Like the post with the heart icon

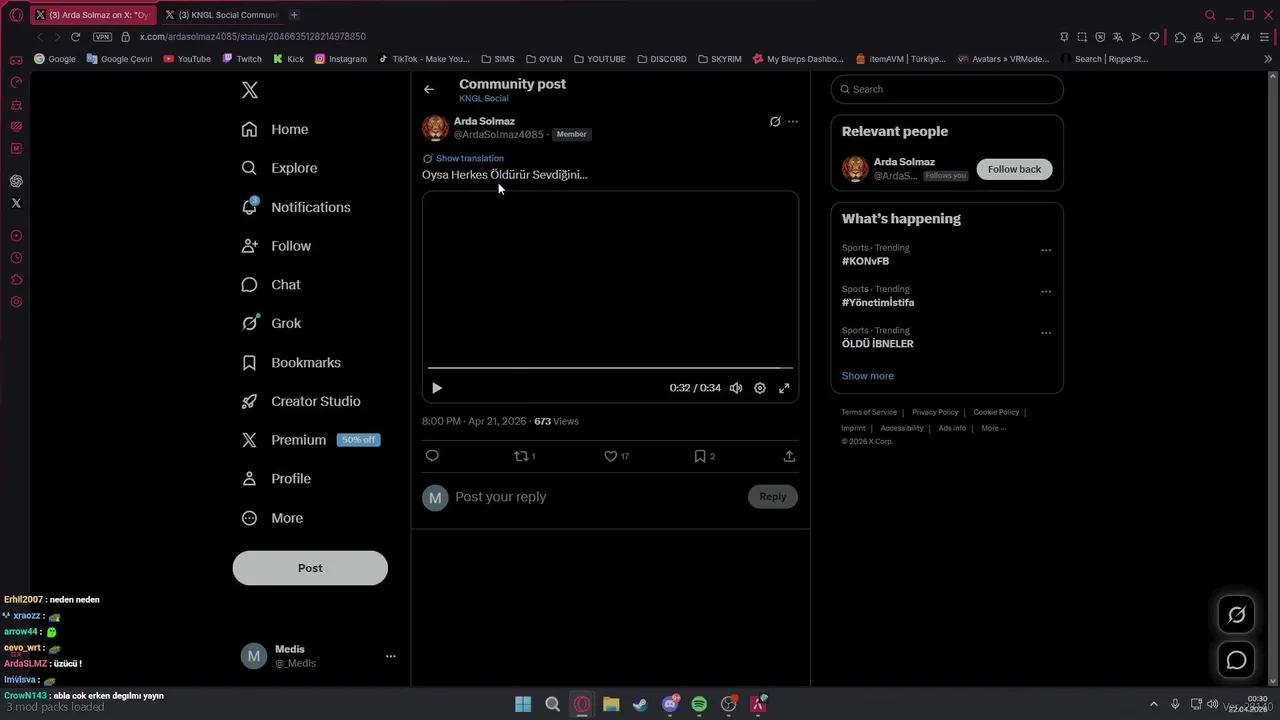[x=611, y=456]
